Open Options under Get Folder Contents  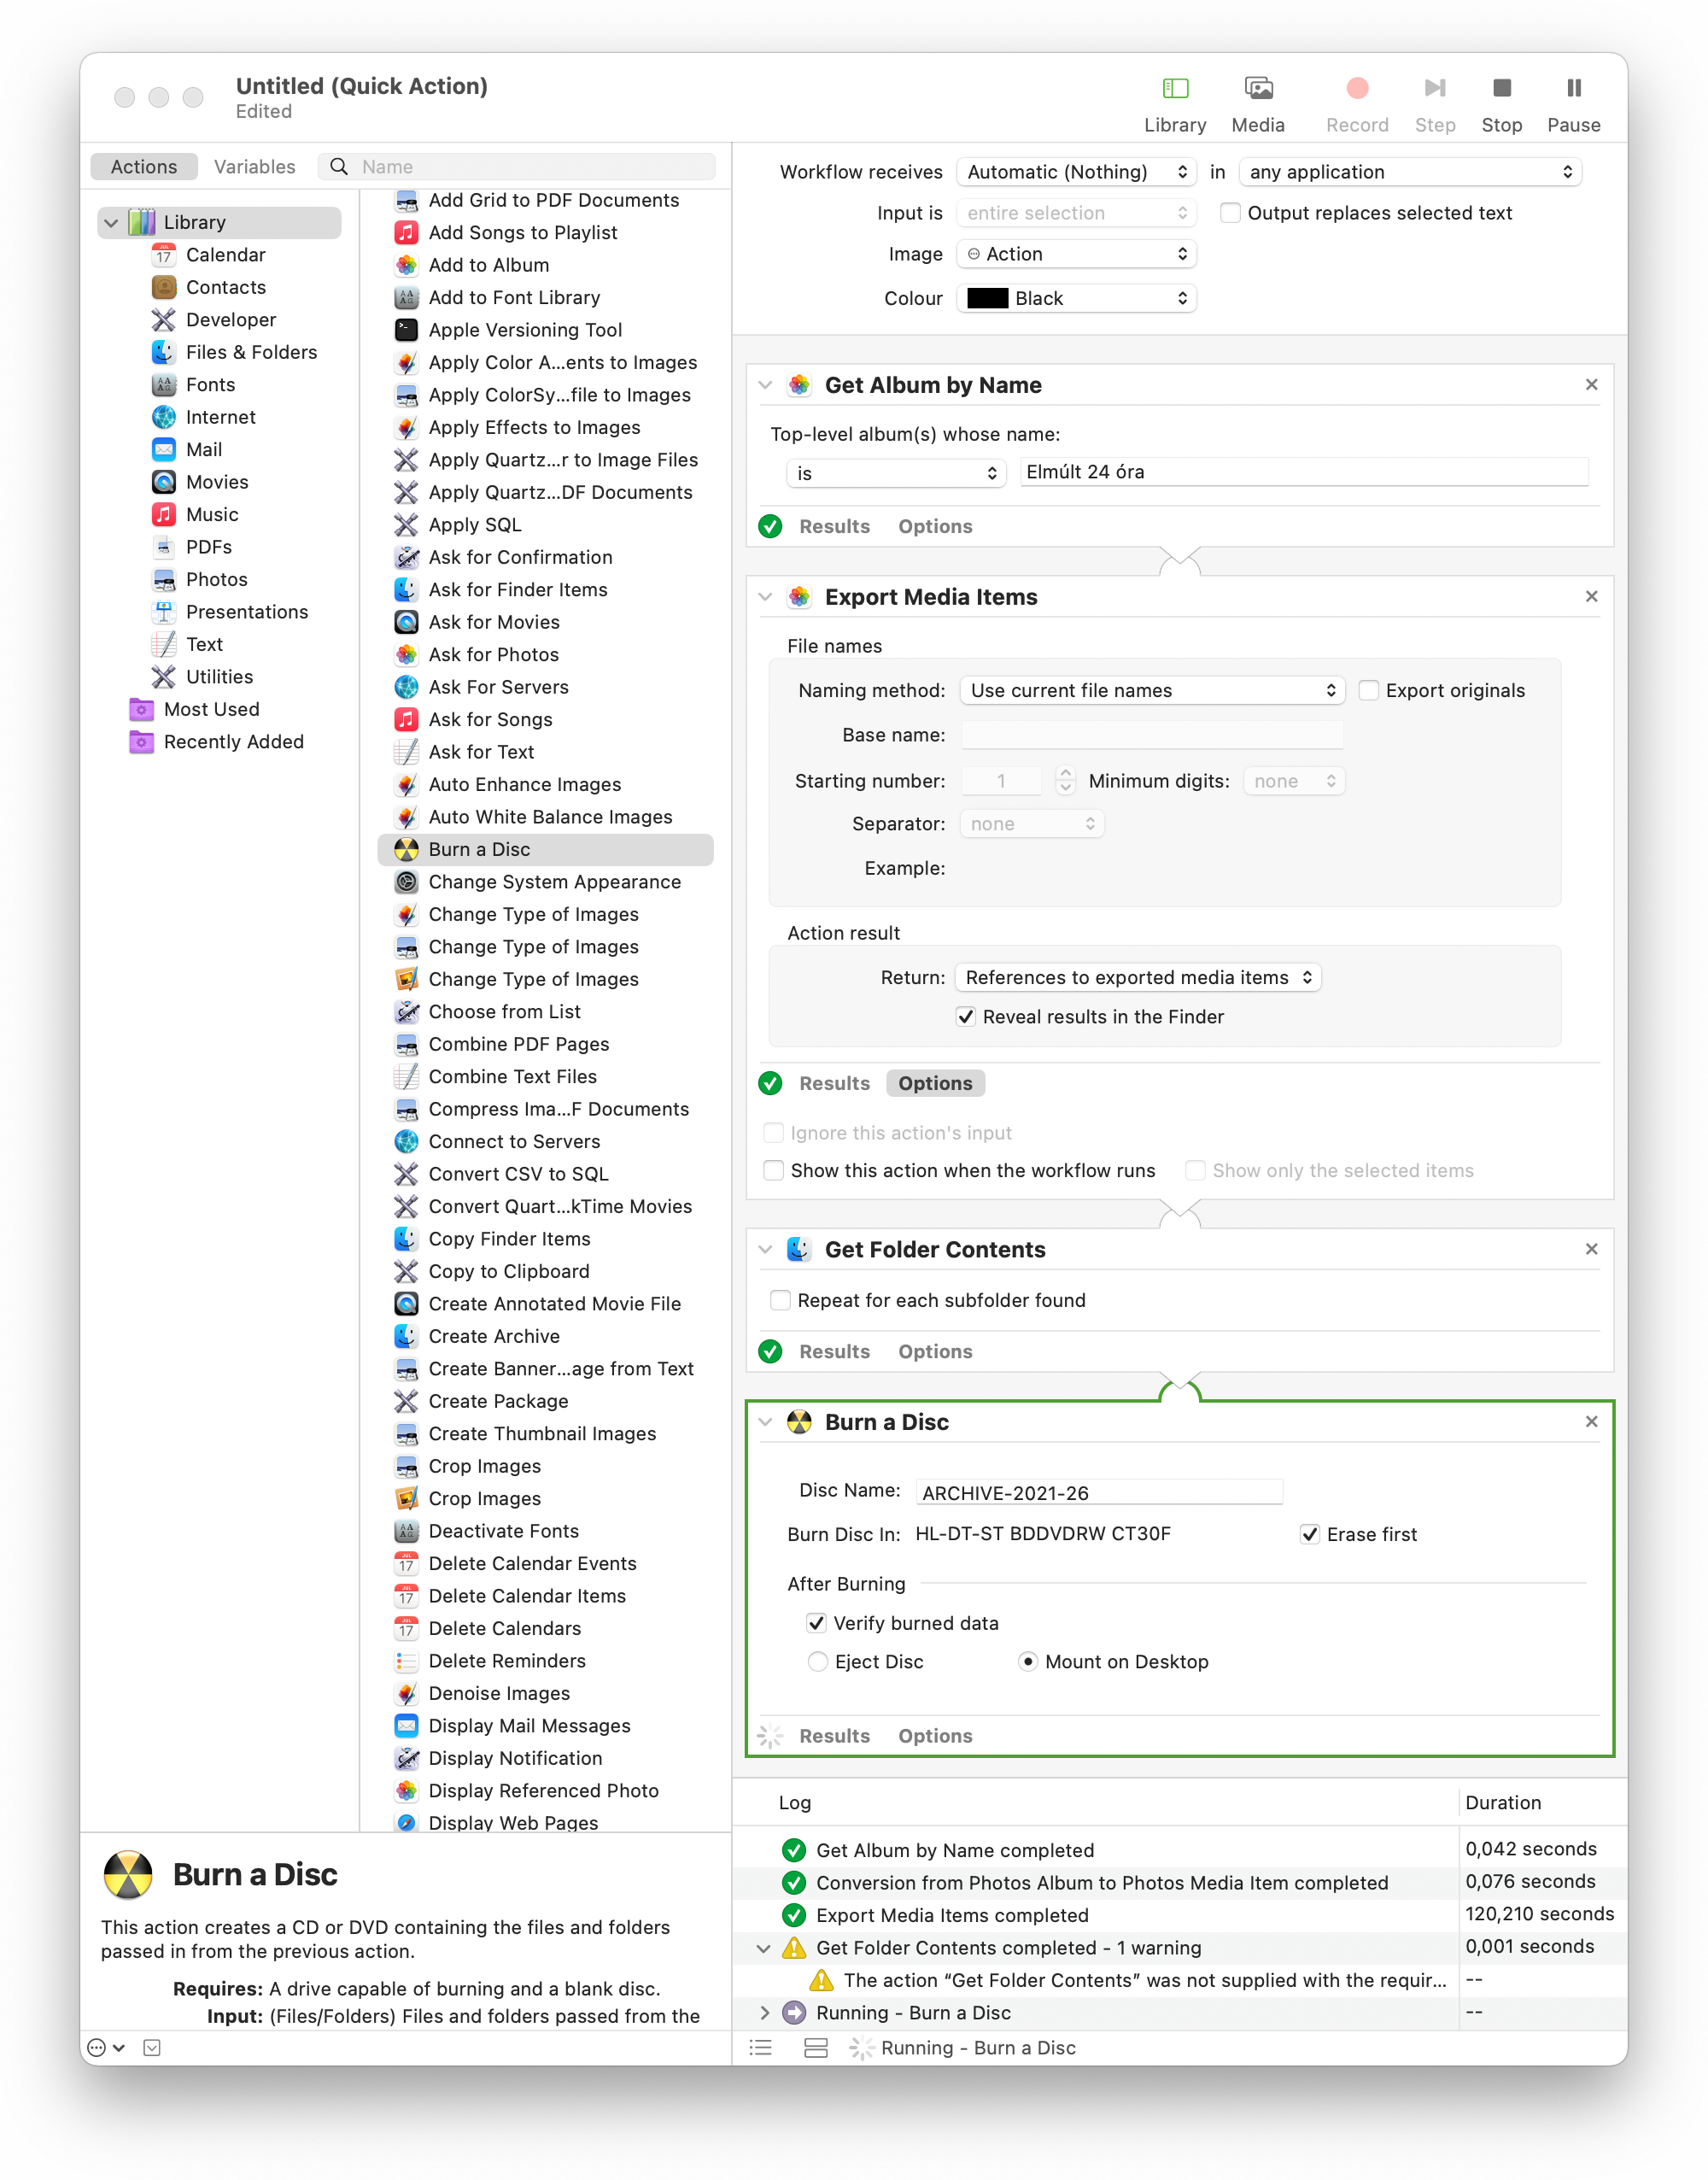[935, 1351]
